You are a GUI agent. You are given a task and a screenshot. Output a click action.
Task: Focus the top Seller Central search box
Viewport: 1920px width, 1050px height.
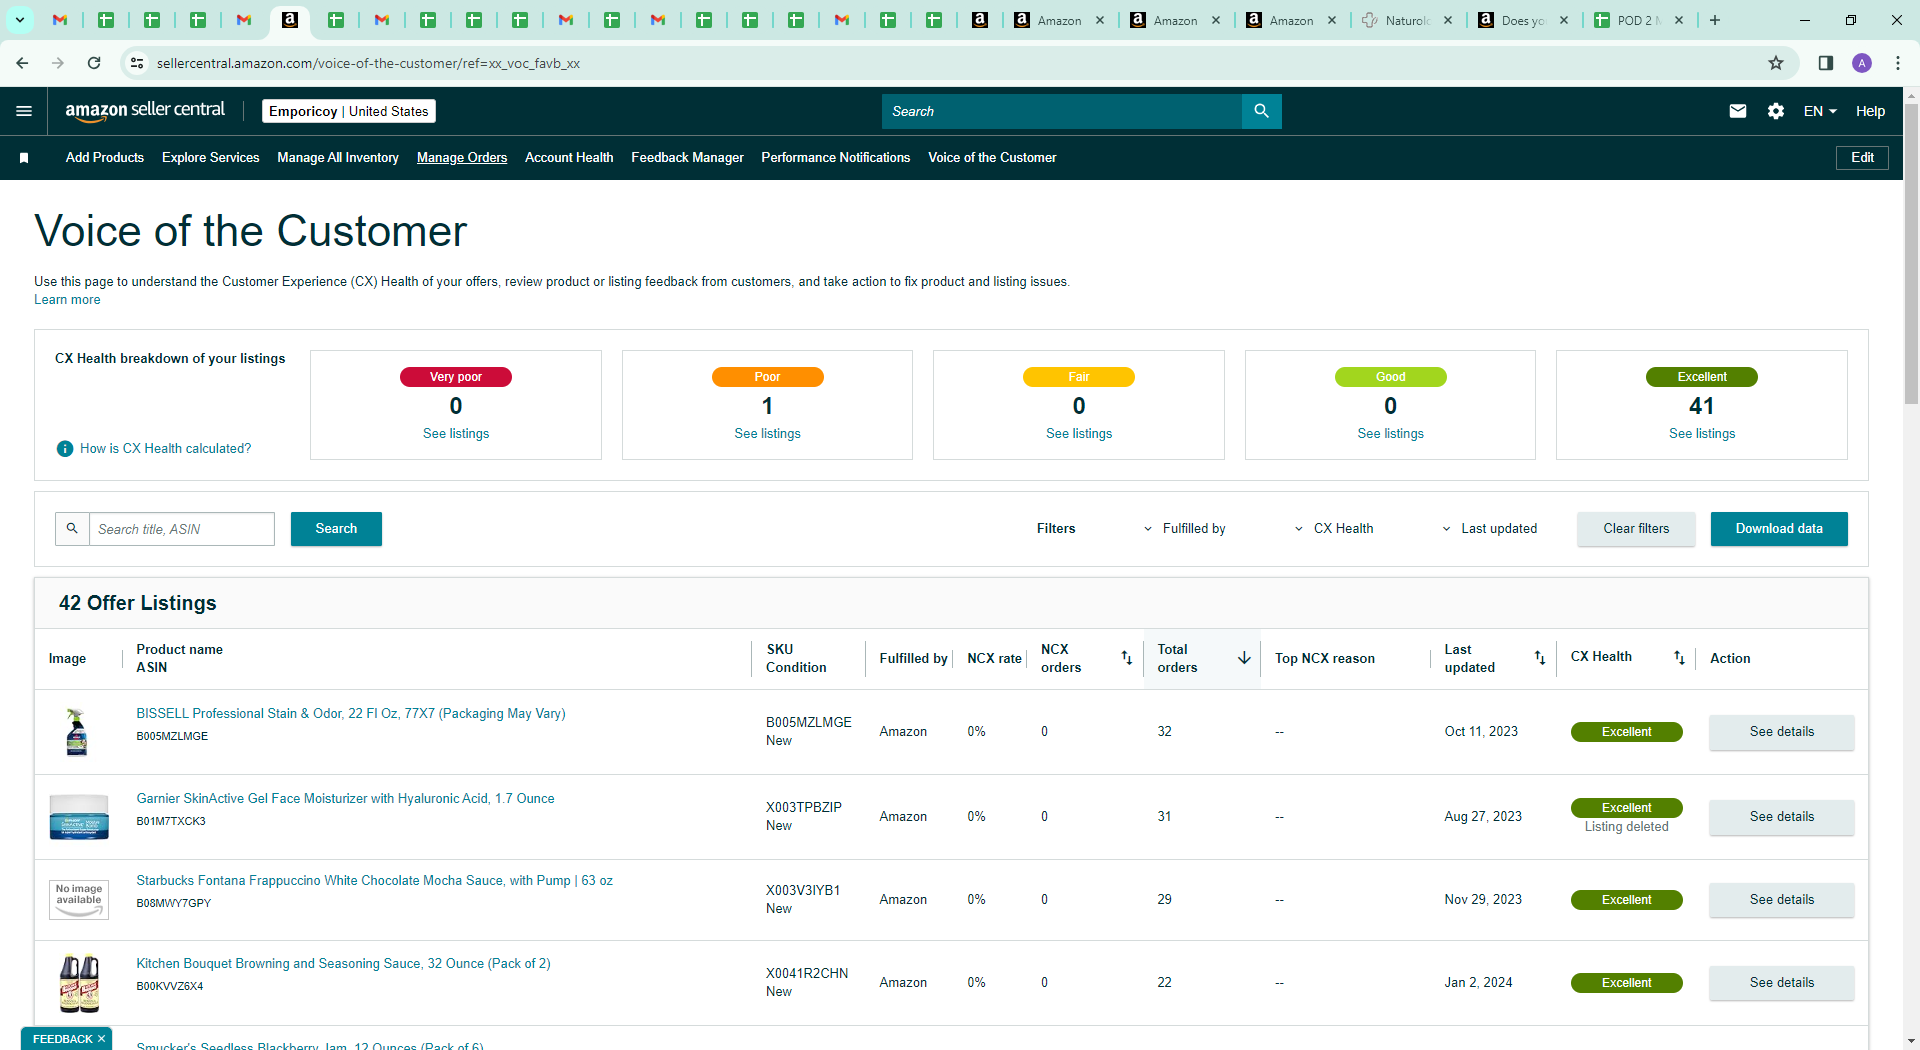click(x=1061, y=111)
